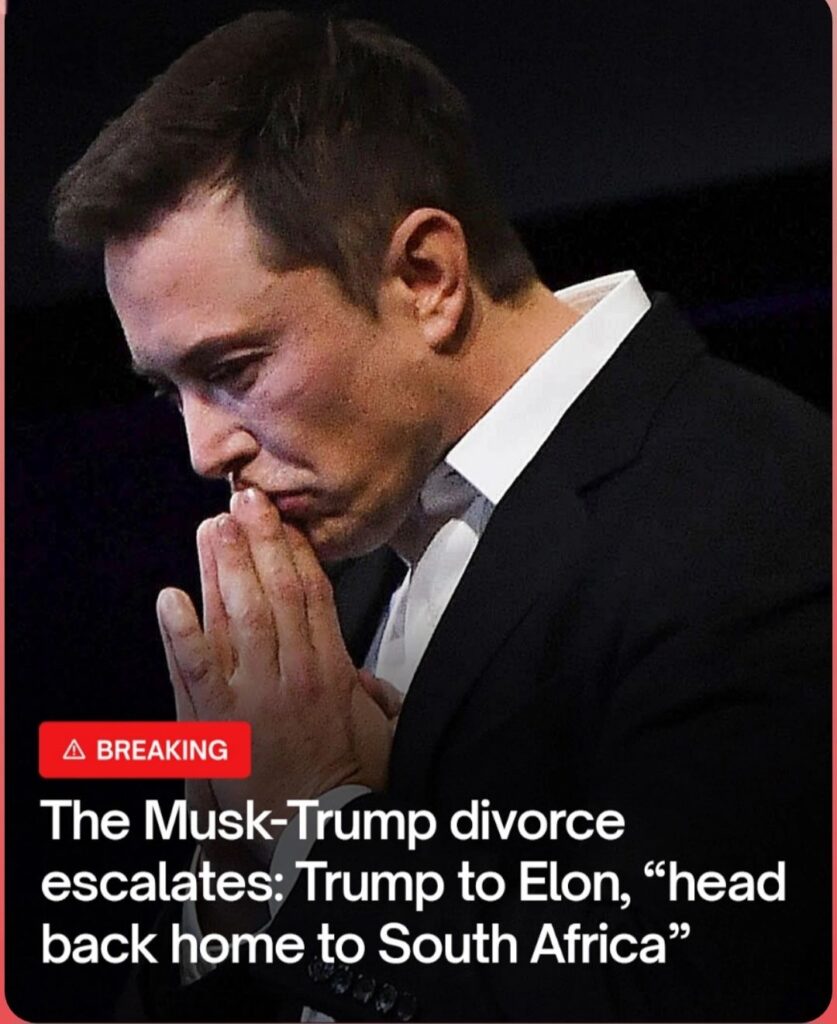The image size is (837, 1024).
Task: Click the word "divorce" in the headline
Action: 536,820
